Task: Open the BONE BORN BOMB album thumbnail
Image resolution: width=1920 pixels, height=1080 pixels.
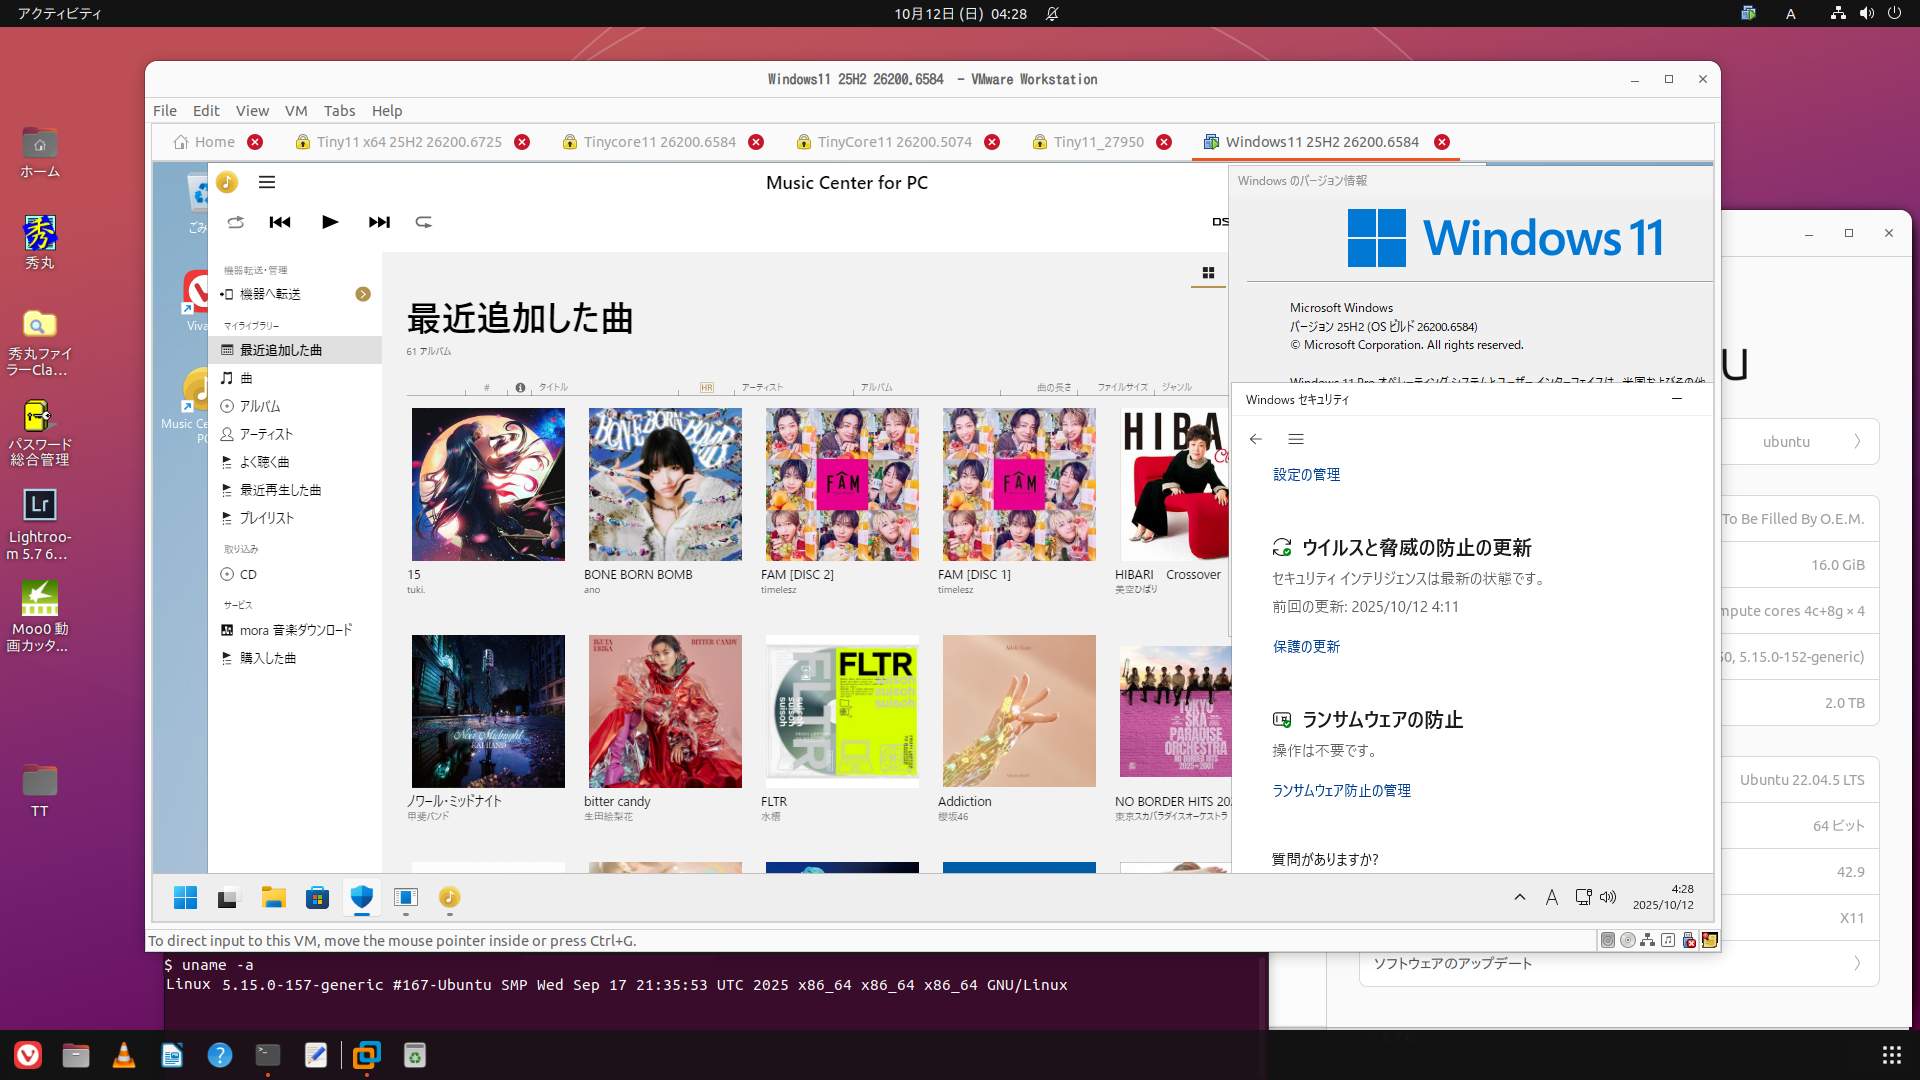Action: pyautogui.click(x=665, y=484)
